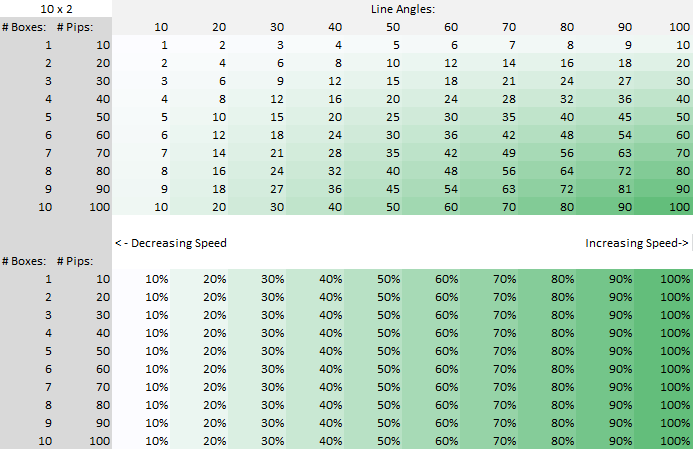
Task: Select the "10 x 2" title cell
Action: point(55,8)
